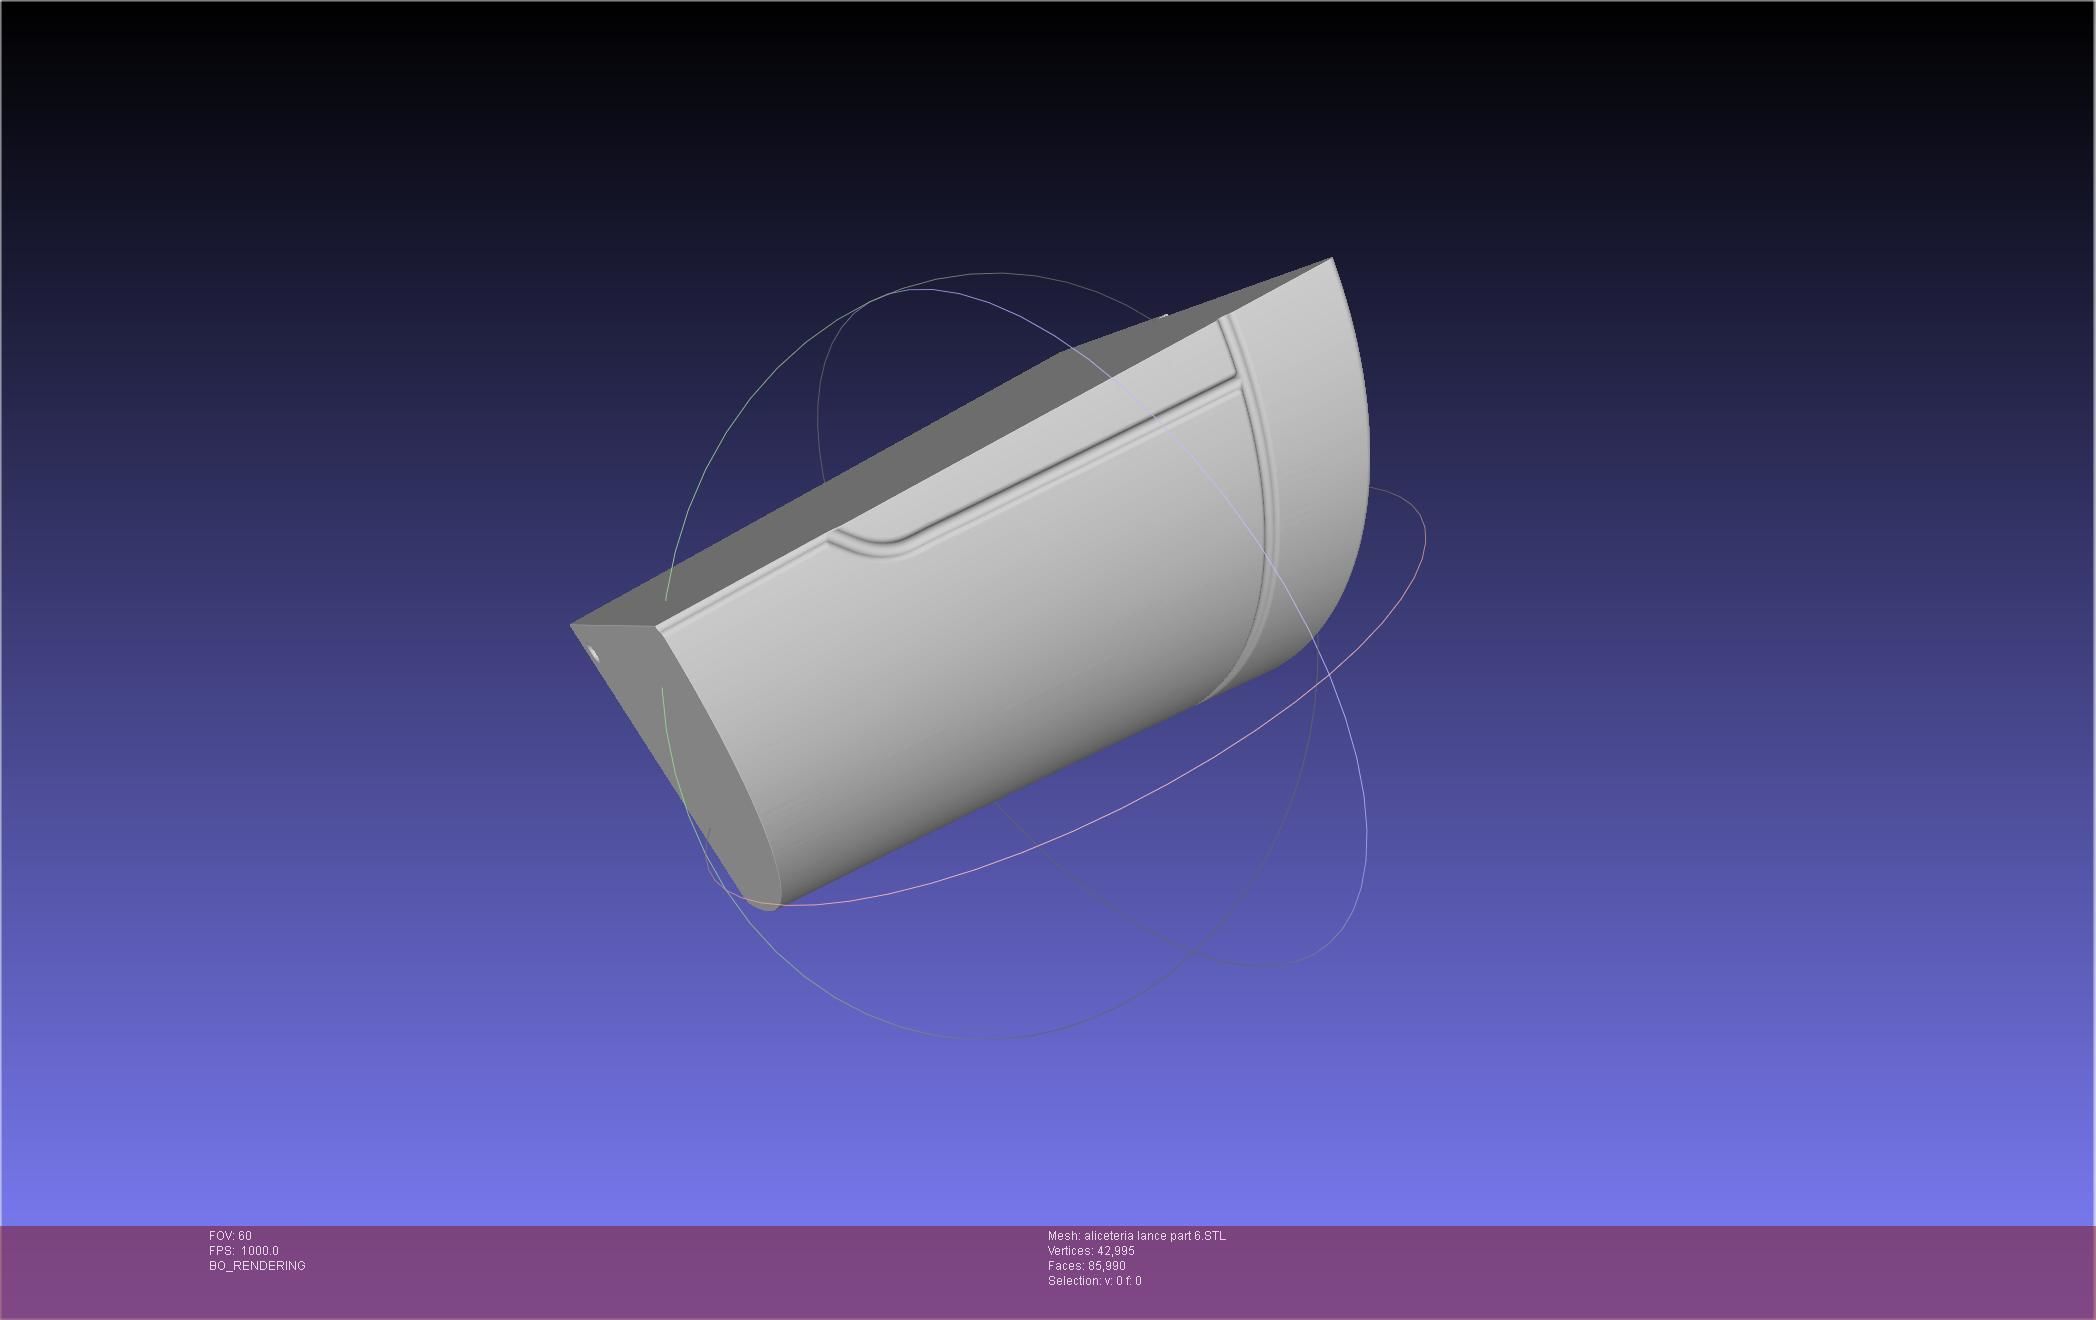The width and height of the screenshot is (2096, 1320).
Task: Click the sharp top-right tip of the mesh
Action: coord(1331,259)
